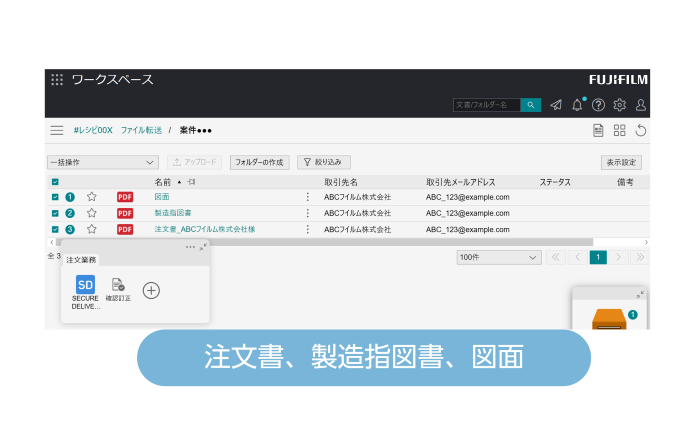Go to the previous page button
This screenshot has height=431, width=686.
578,257
